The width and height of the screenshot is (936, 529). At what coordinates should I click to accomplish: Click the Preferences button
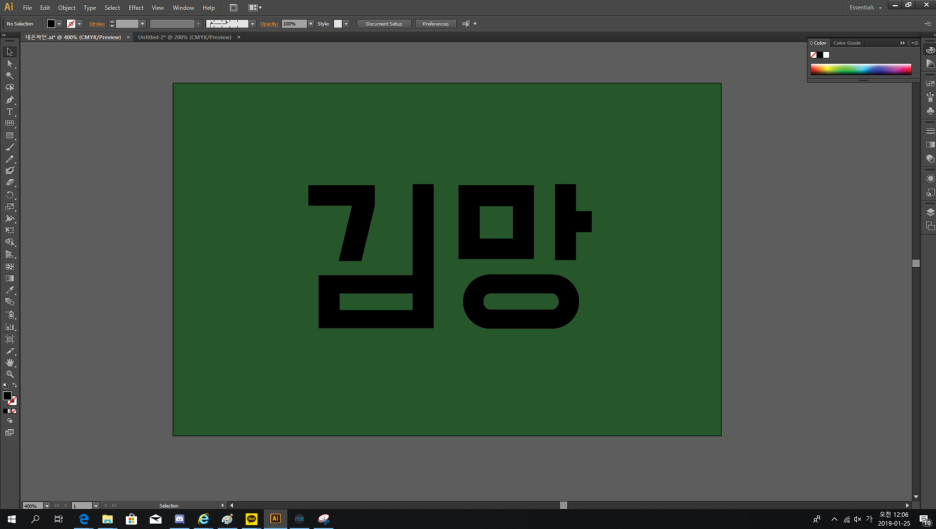pos(435,23)
